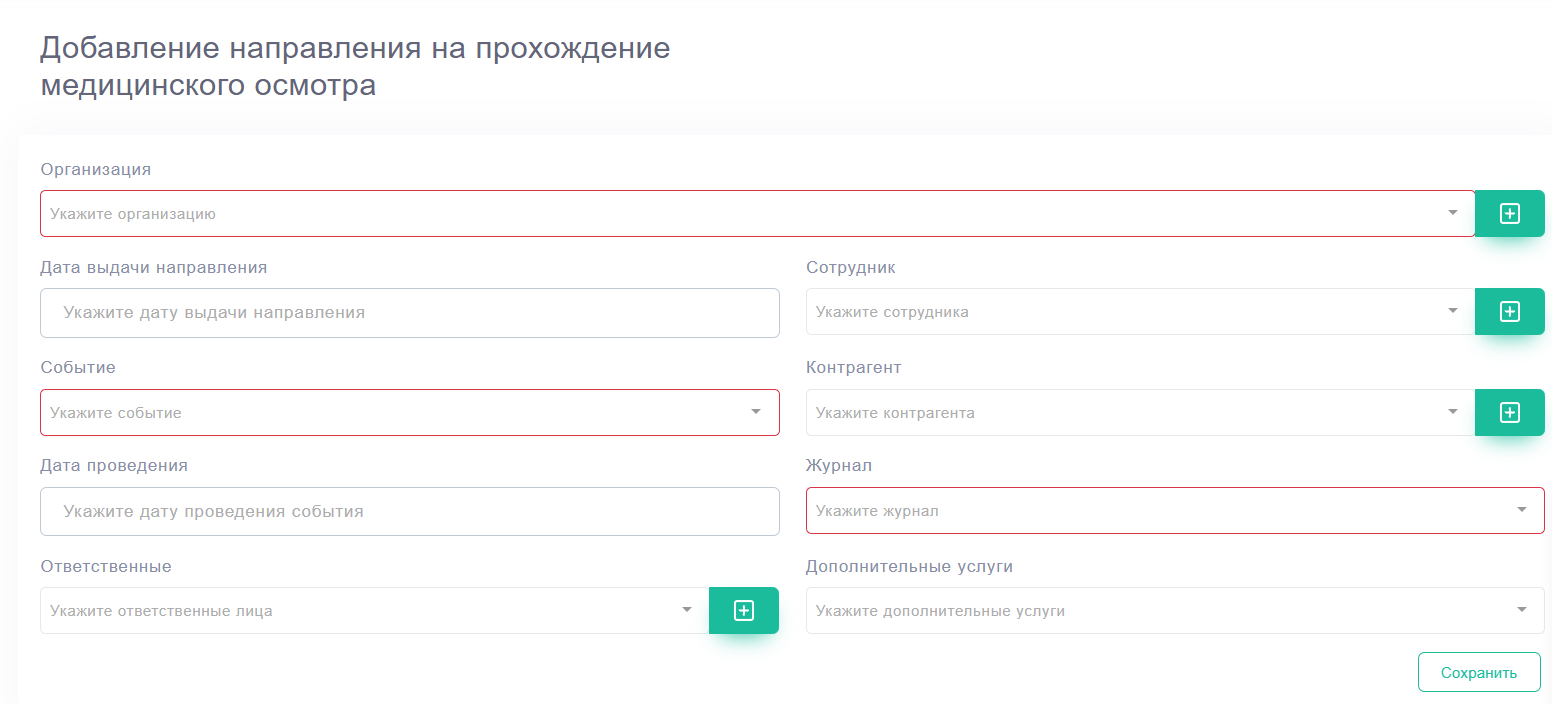Image resolution: width=1552 pixels, height=704 pixels.
Task: Open the Контрагент dropdown arrow
Action: point(1452,412)
